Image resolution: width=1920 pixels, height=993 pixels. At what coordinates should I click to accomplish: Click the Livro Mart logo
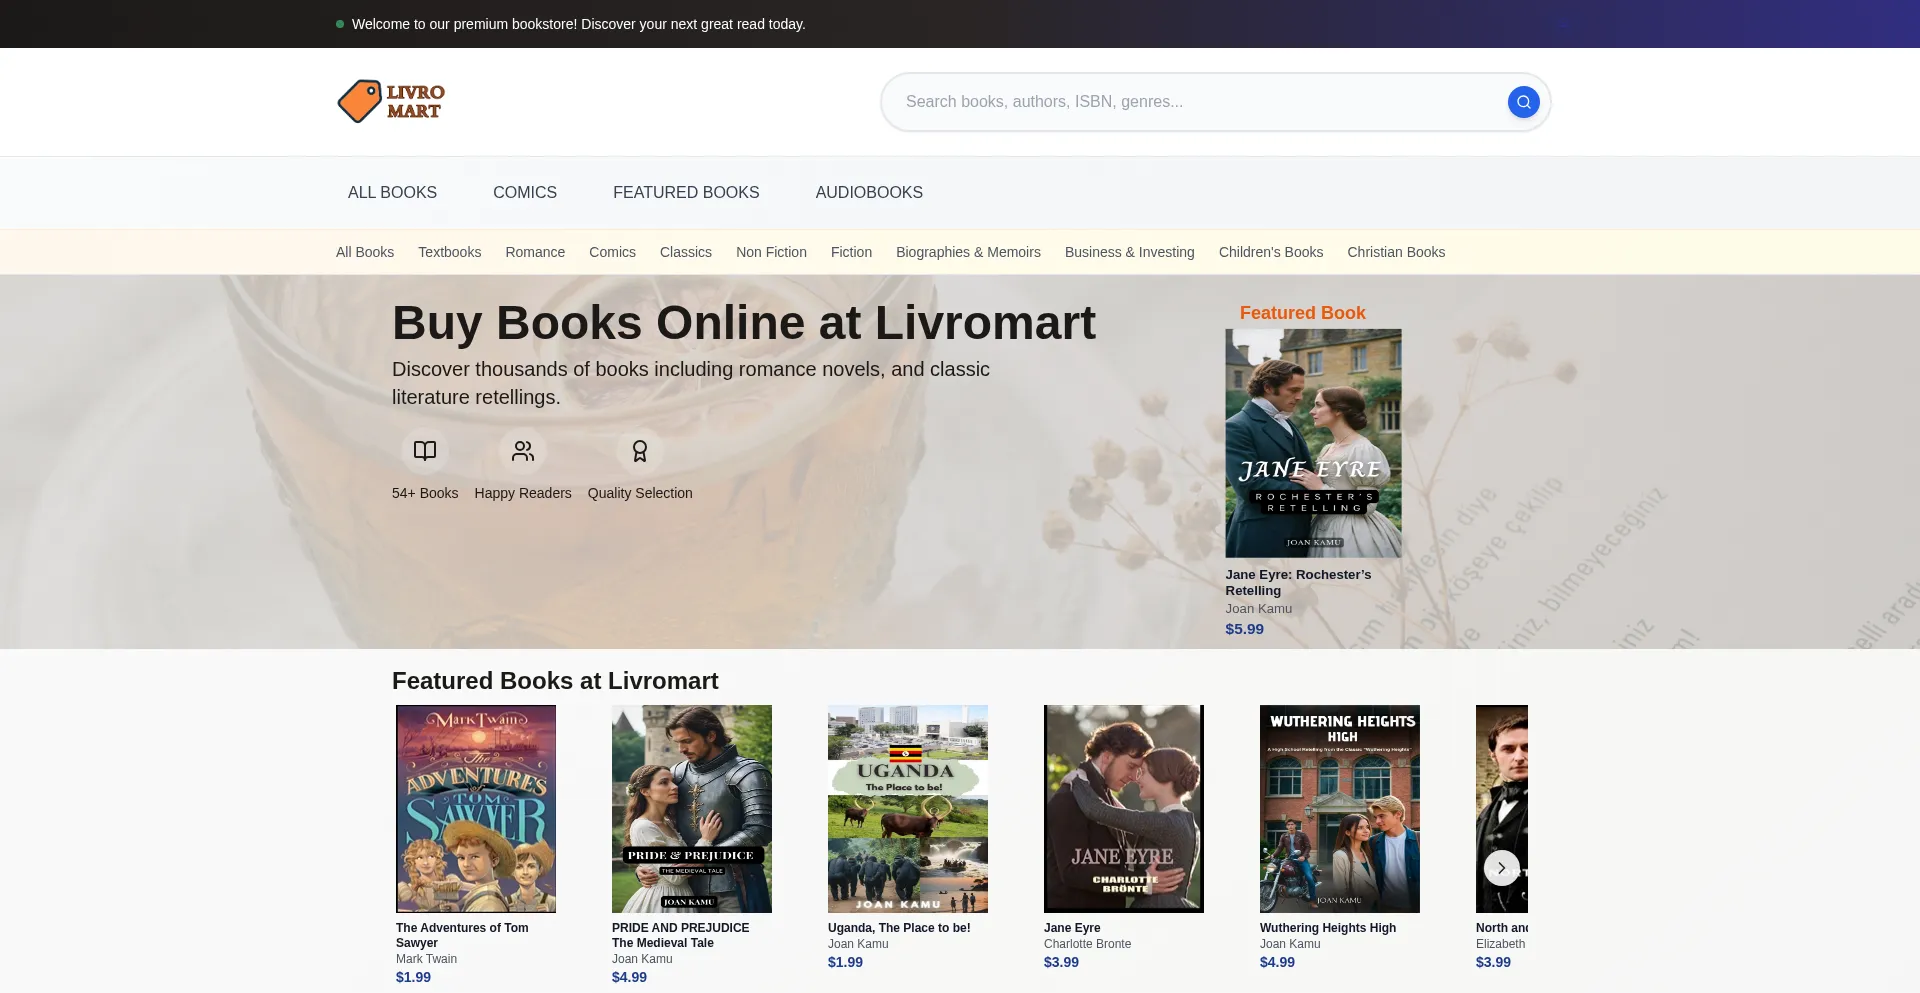coord(391,102)
